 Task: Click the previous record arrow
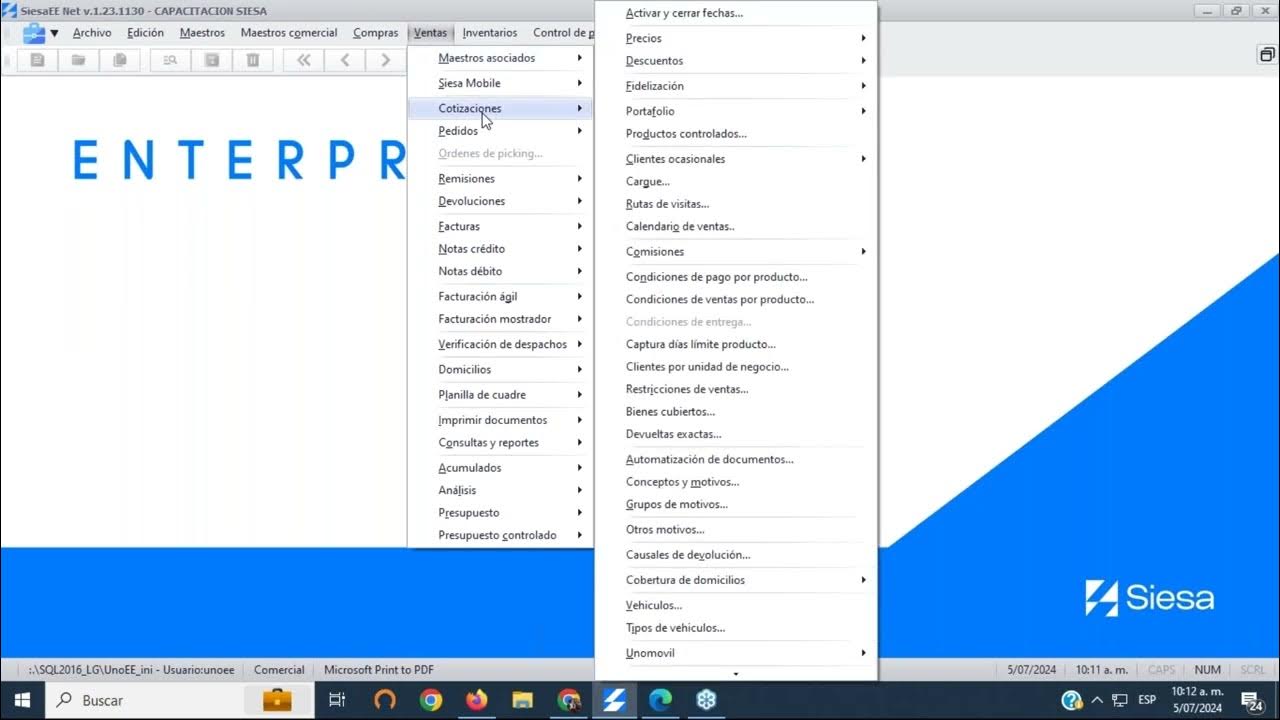click(x=345, y=60)
